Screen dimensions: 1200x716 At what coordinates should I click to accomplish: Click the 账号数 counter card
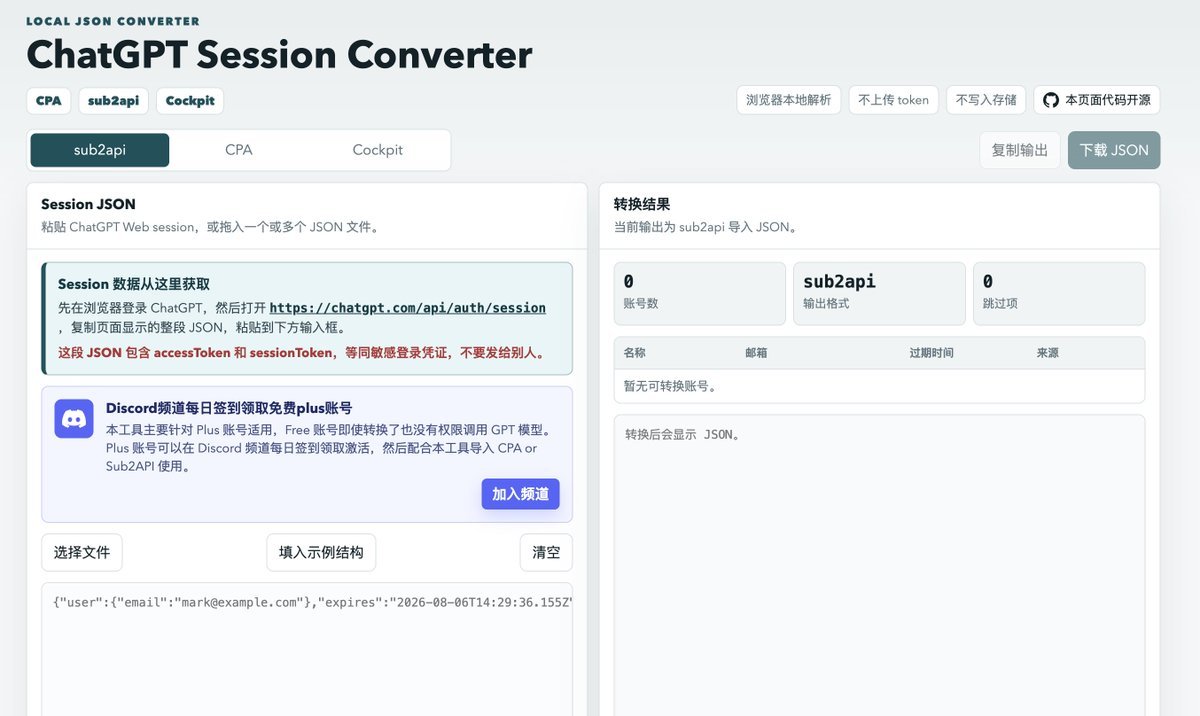700,294
